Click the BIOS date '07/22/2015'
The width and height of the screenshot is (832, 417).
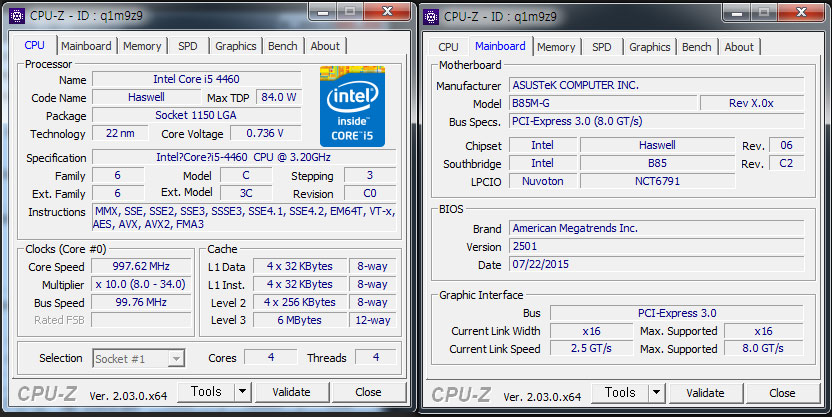tap(656, 264)
